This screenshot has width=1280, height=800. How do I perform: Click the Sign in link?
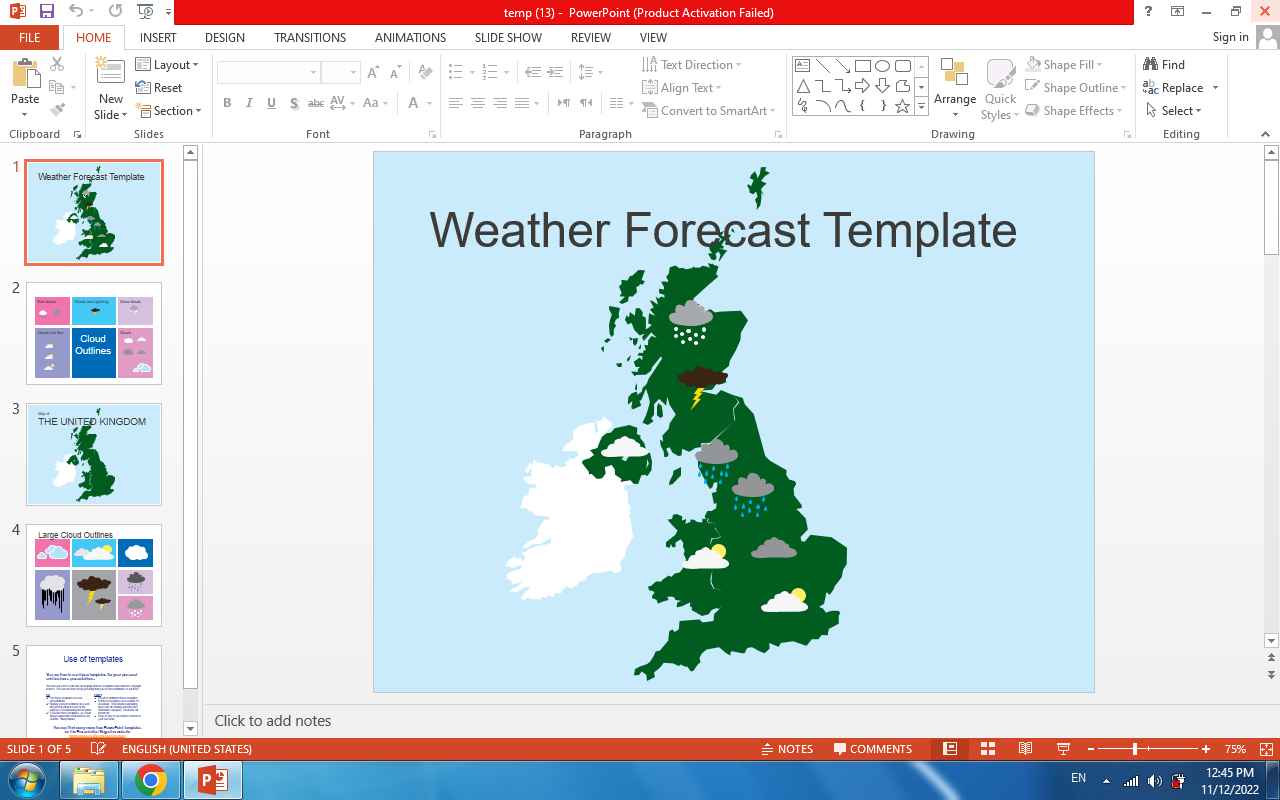pos(1230,37)
